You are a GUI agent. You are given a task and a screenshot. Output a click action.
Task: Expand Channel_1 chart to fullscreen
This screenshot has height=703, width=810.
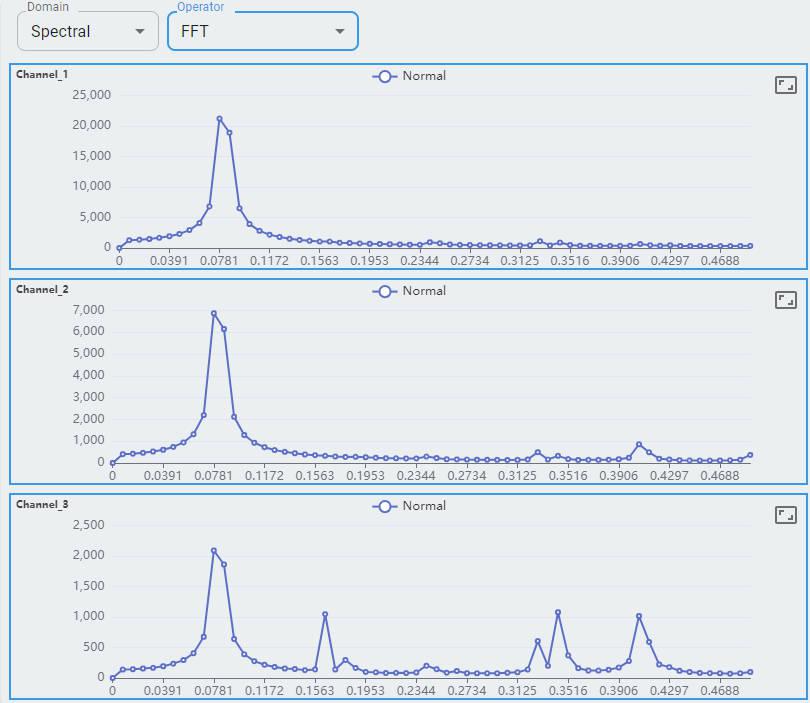786,85
